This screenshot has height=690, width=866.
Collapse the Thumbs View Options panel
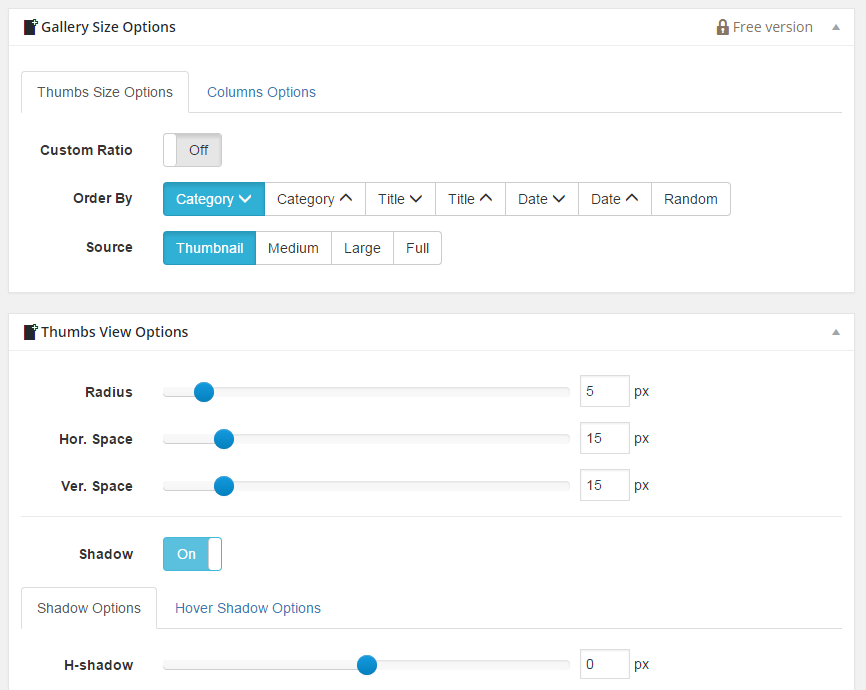(836, 332)
